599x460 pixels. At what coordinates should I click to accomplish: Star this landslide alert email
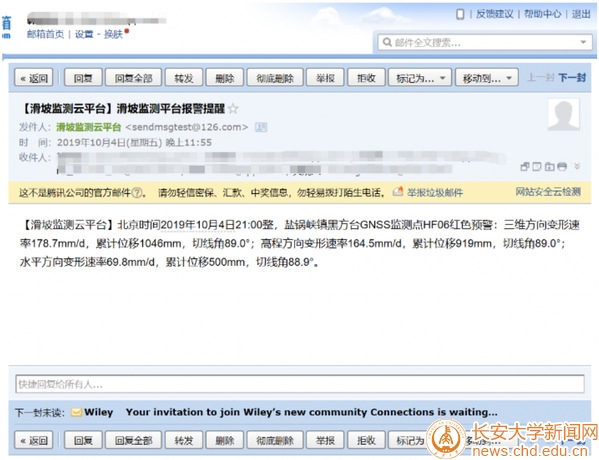233,109
